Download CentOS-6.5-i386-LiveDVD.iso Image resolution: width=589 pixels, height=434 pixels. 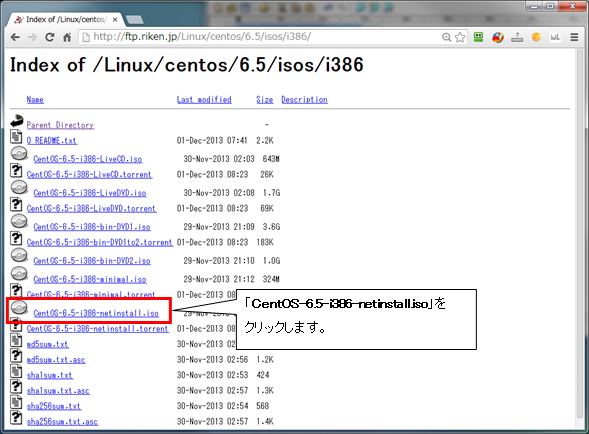coord(90,193)
